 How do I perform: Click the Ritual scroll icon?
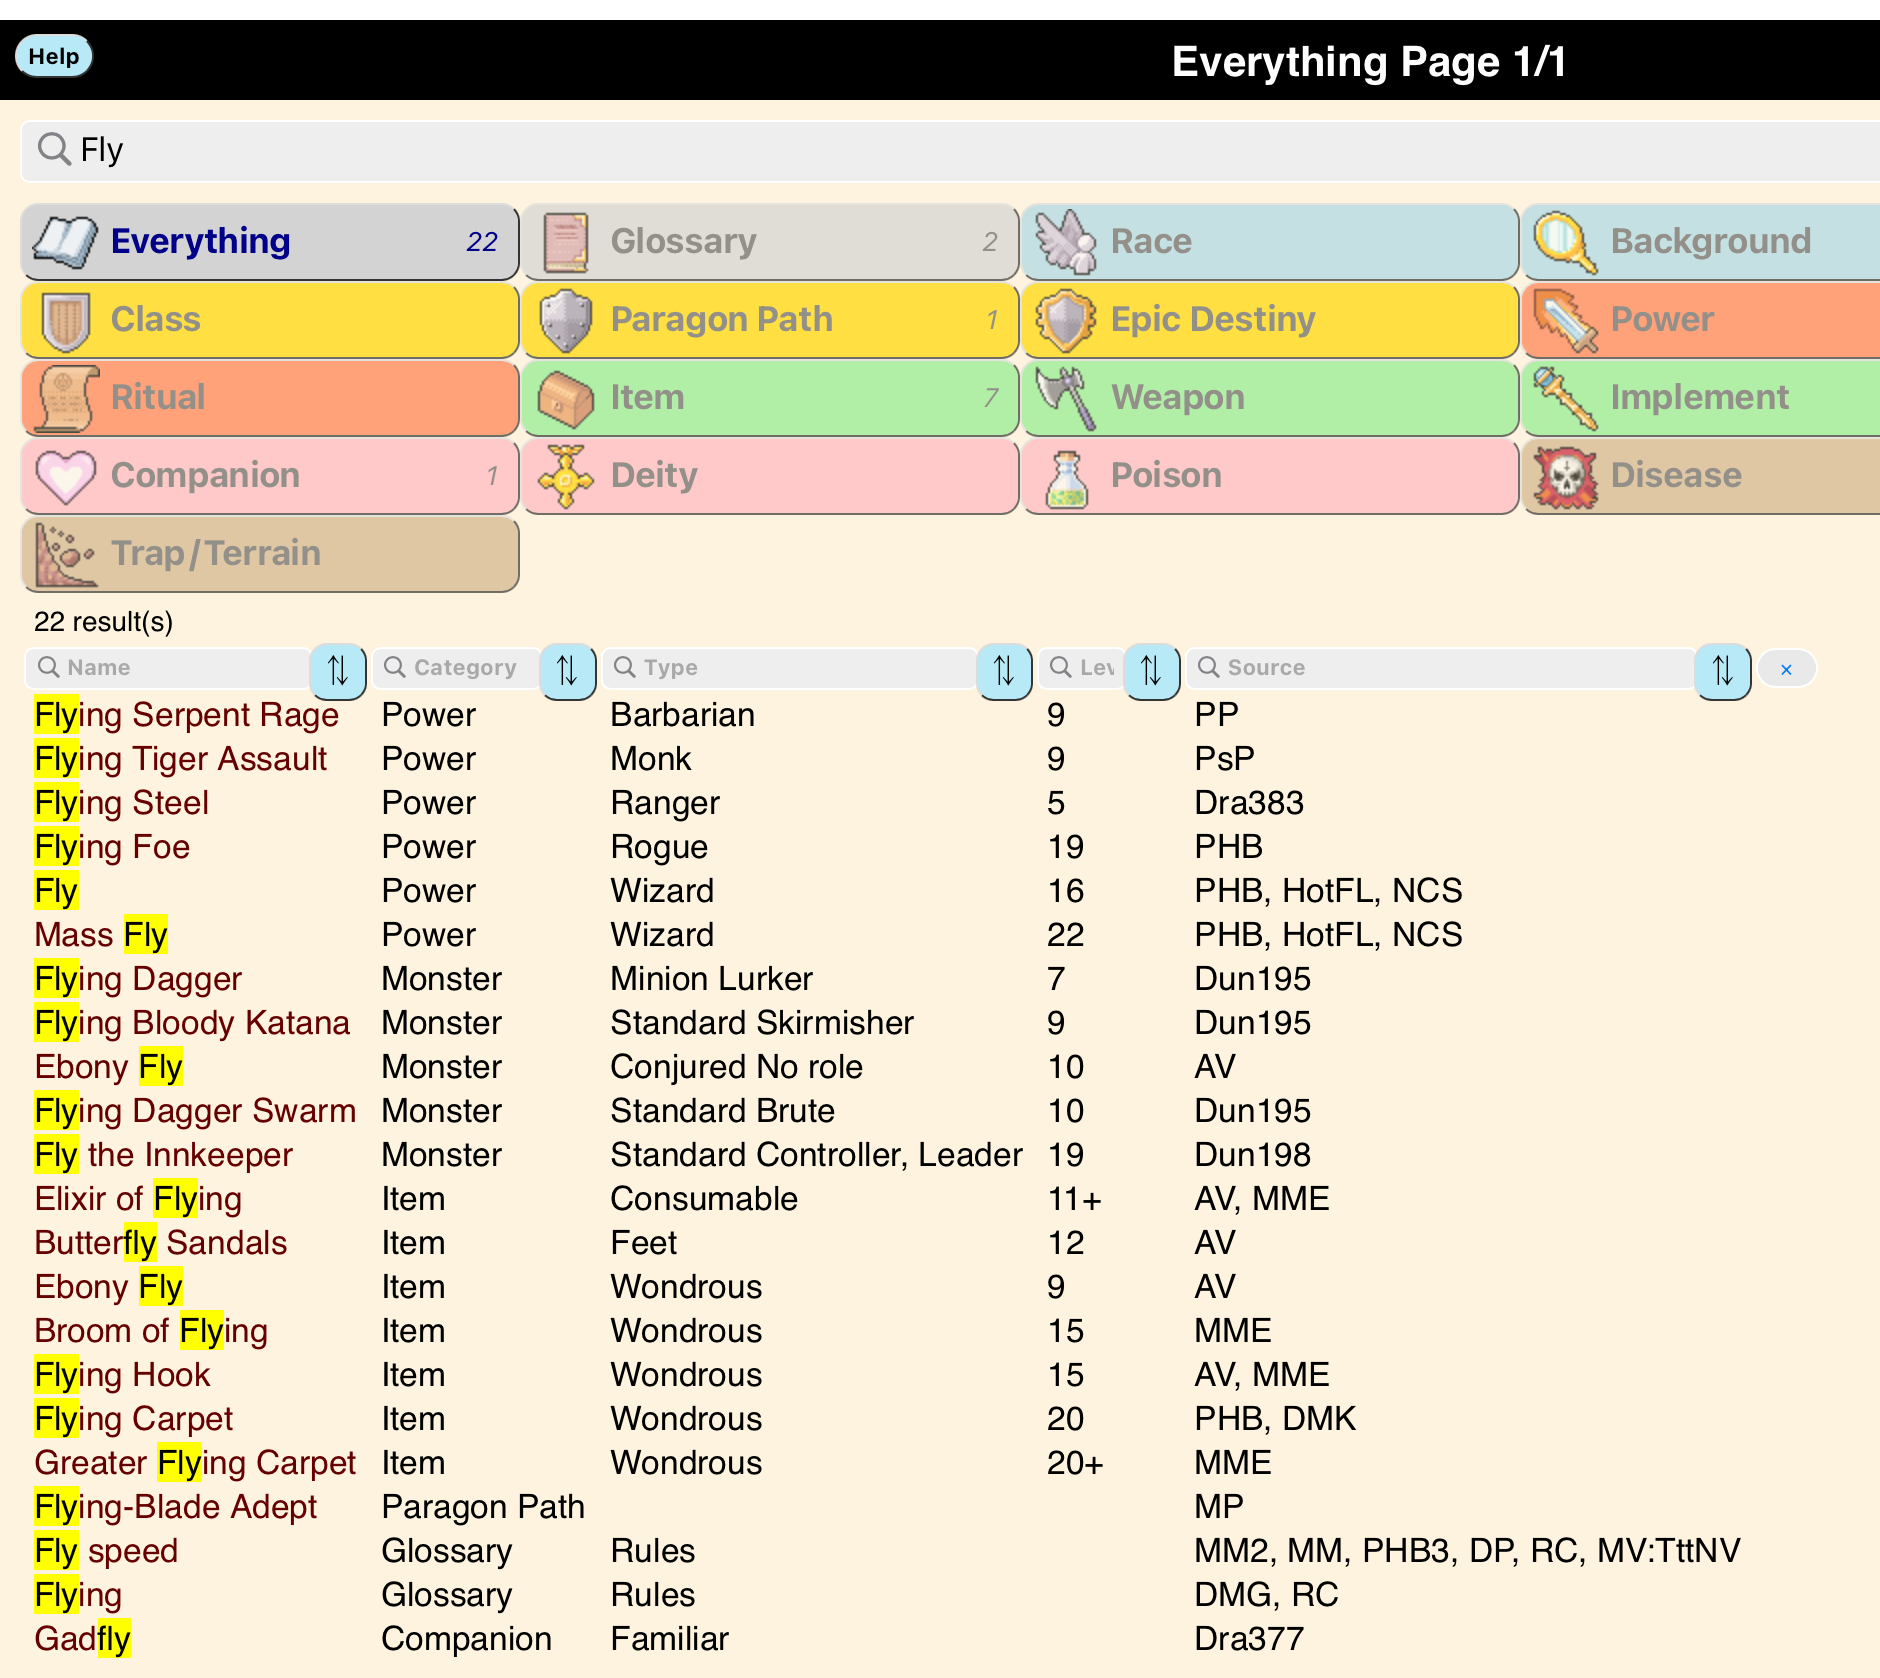coord(66,398)
